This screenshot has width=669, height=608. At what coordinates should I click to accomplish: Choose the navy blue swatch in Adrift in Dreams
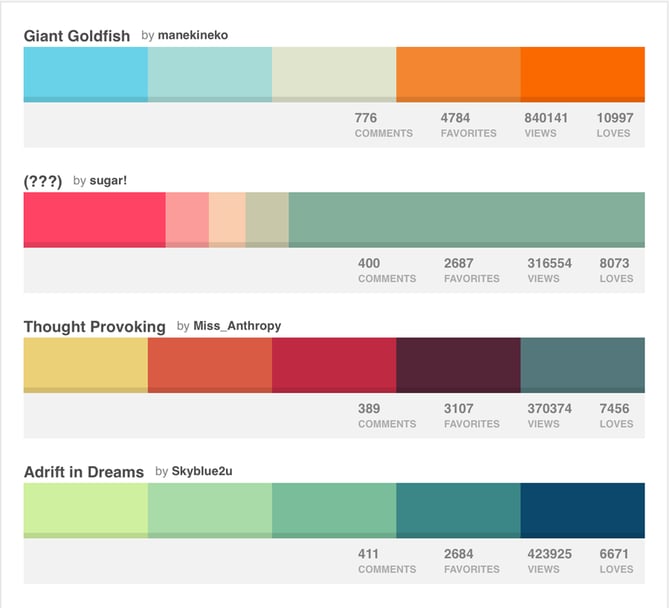[582, 509]
